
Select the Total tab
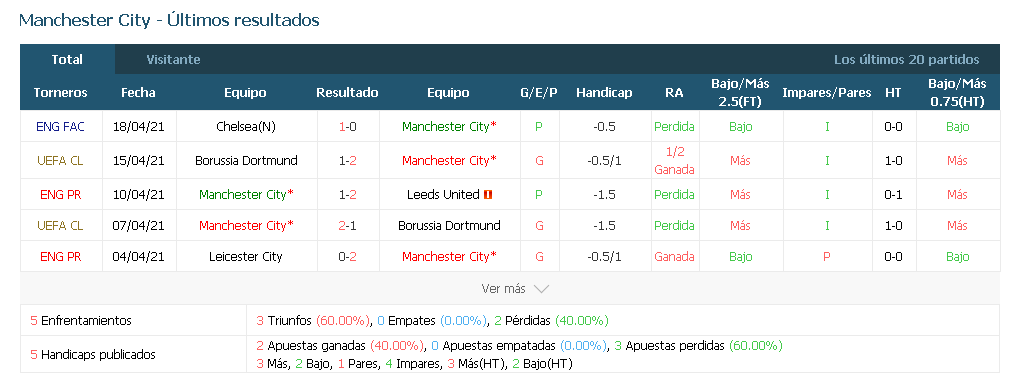(67, 60)
